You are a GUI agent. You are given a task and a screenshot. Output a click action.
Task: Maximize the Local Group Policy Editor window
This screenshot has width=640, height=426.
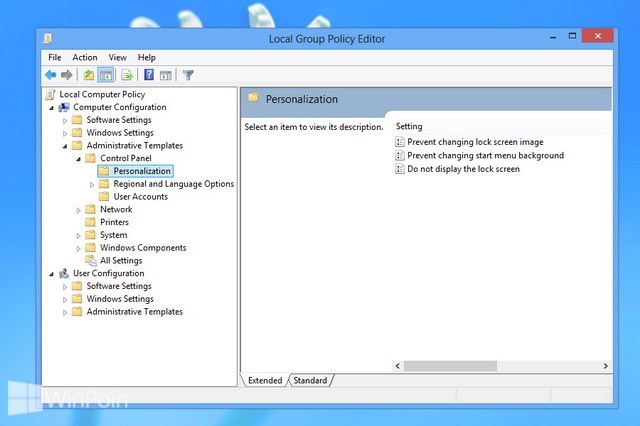(572, 36)
